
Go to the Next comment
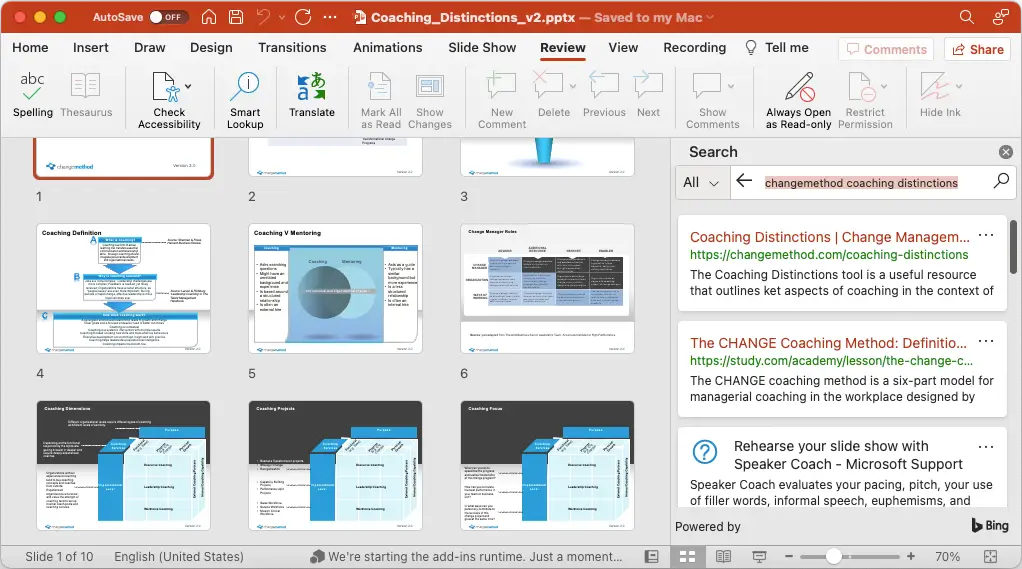point(648,95)
